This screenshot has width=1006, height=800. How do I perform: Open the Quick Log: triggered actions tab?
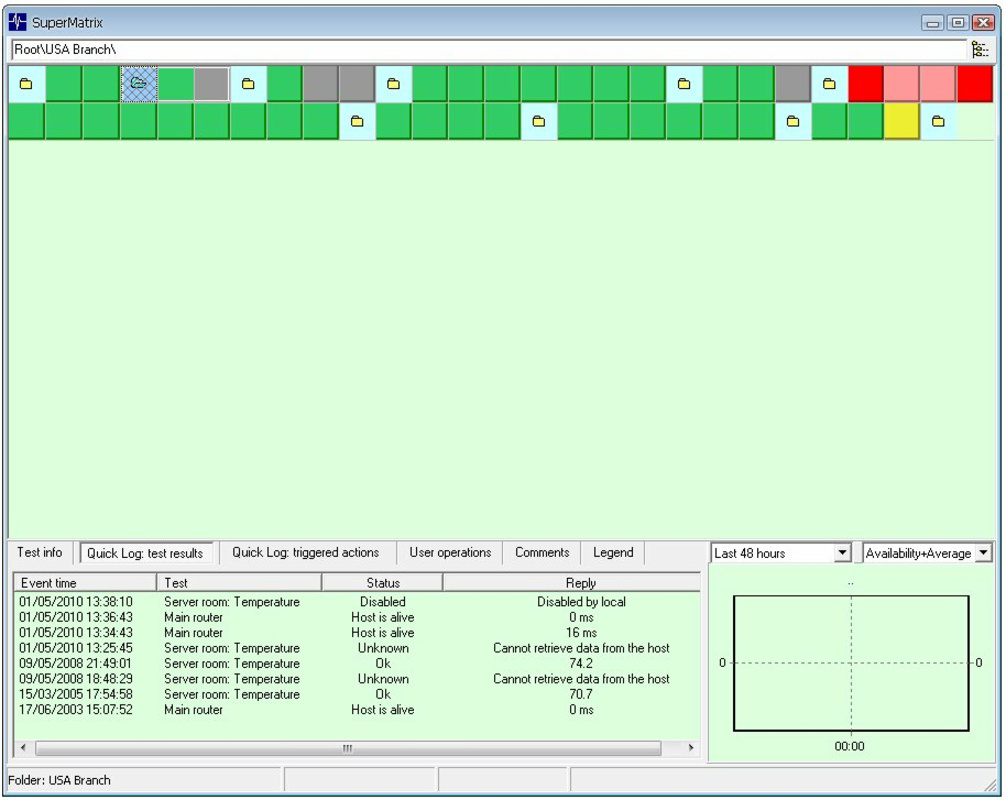point(305,553)
